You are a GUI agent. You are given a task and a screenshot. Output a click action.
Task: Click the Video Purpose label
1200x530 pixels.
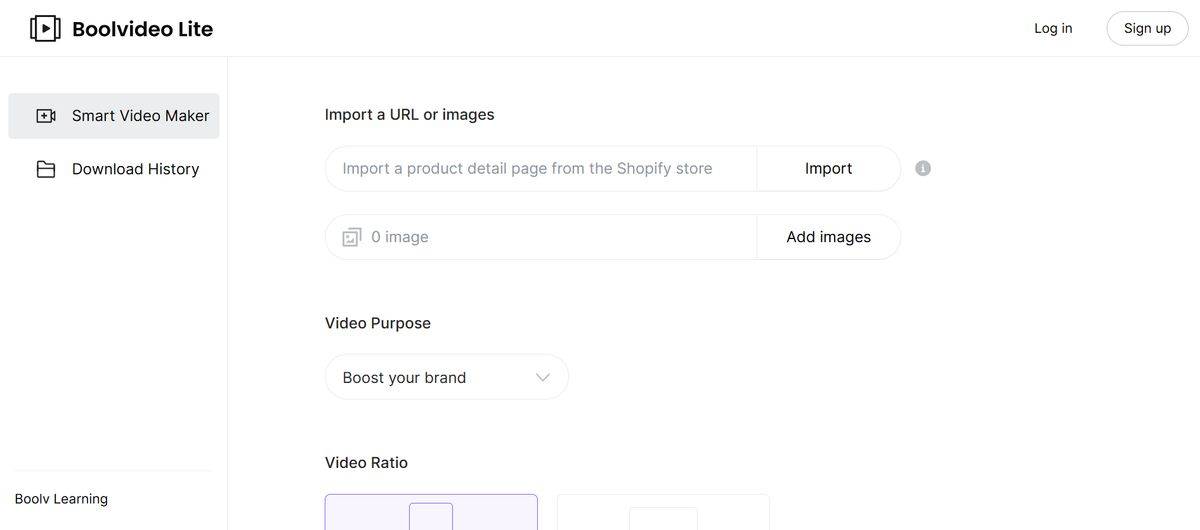(378, 323)
